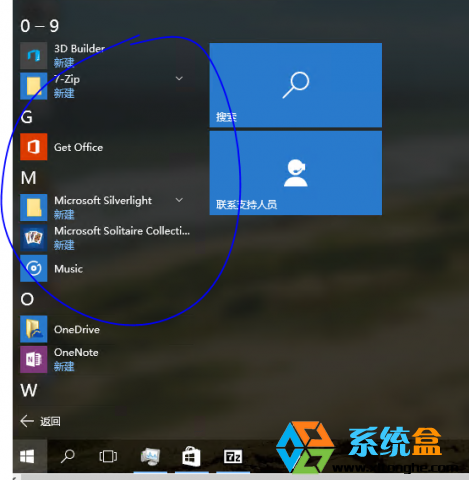Select the OneNote text label
The image size is (469, 480).
pyautogui.click(x=76, y=352)
